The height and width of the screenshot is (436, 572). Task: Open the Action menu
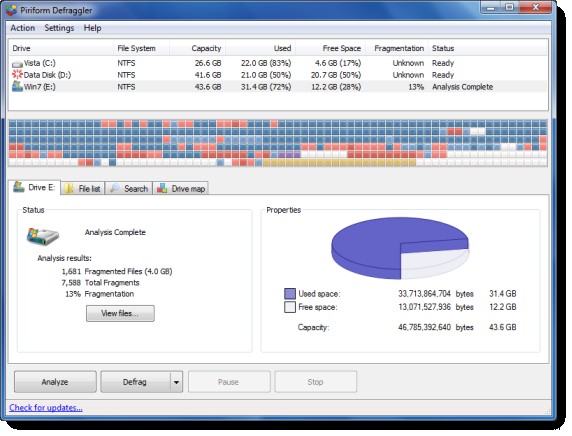23,28
